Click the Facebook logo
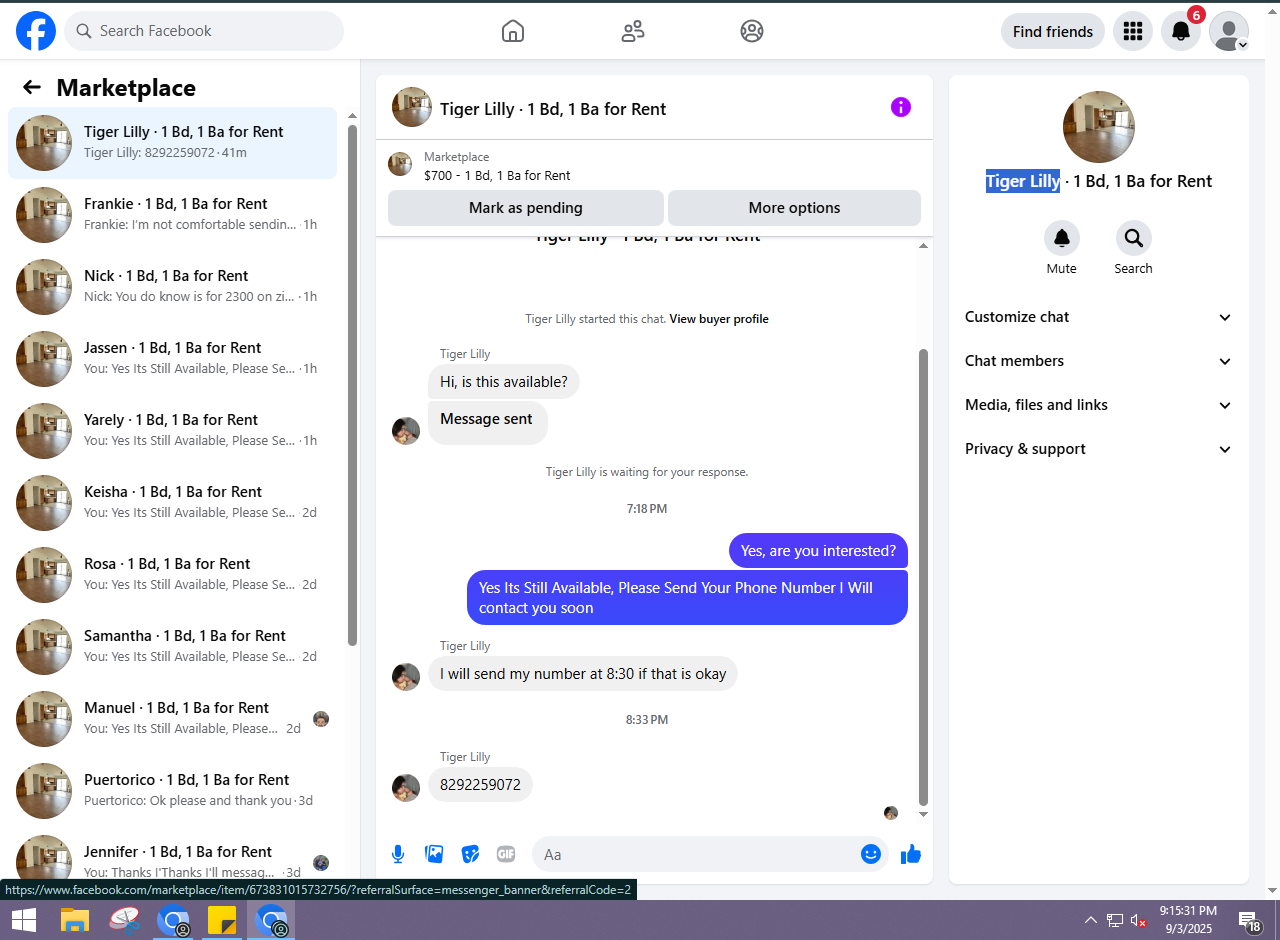The image size is (1280, 940). tap(36, 31)
